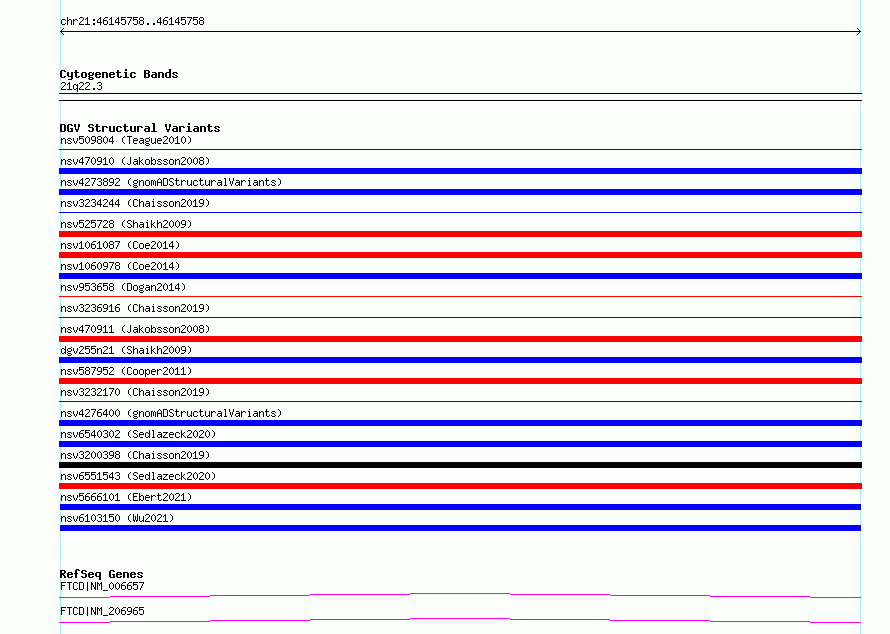Open variant nsv470910 (Jakobsson2008)

click(135, 161)
